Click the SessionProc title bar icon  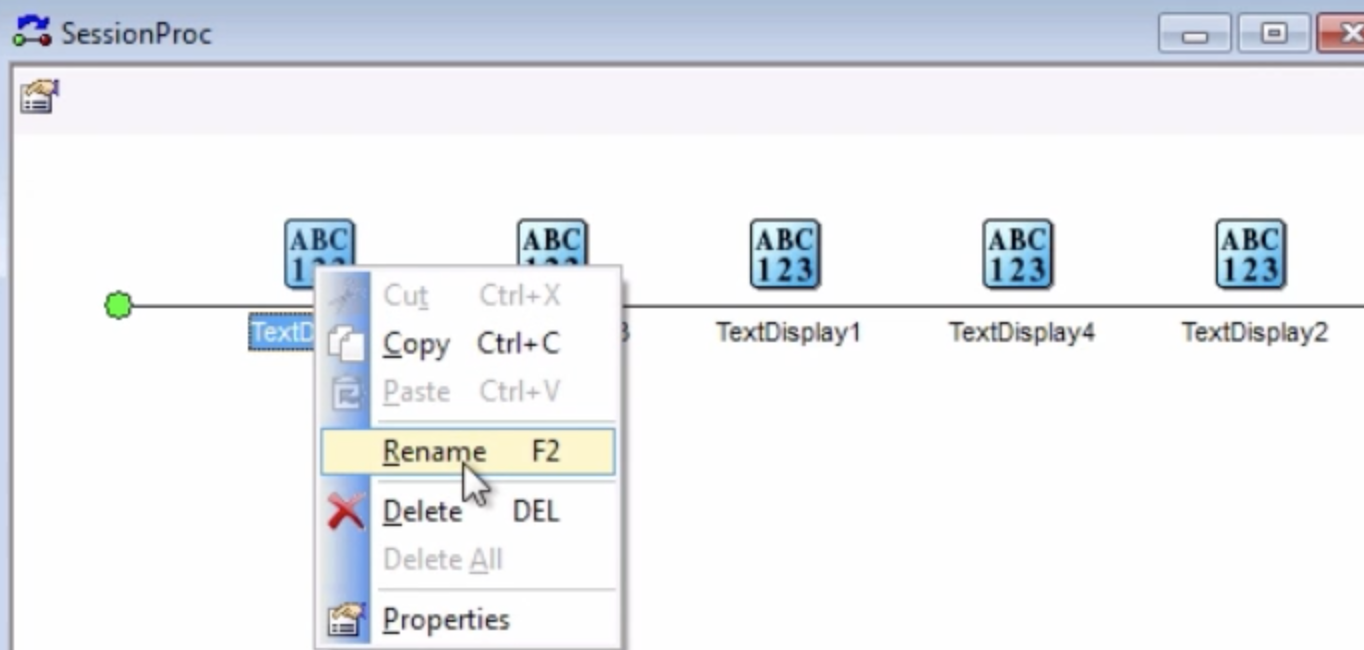coord(31,31)
